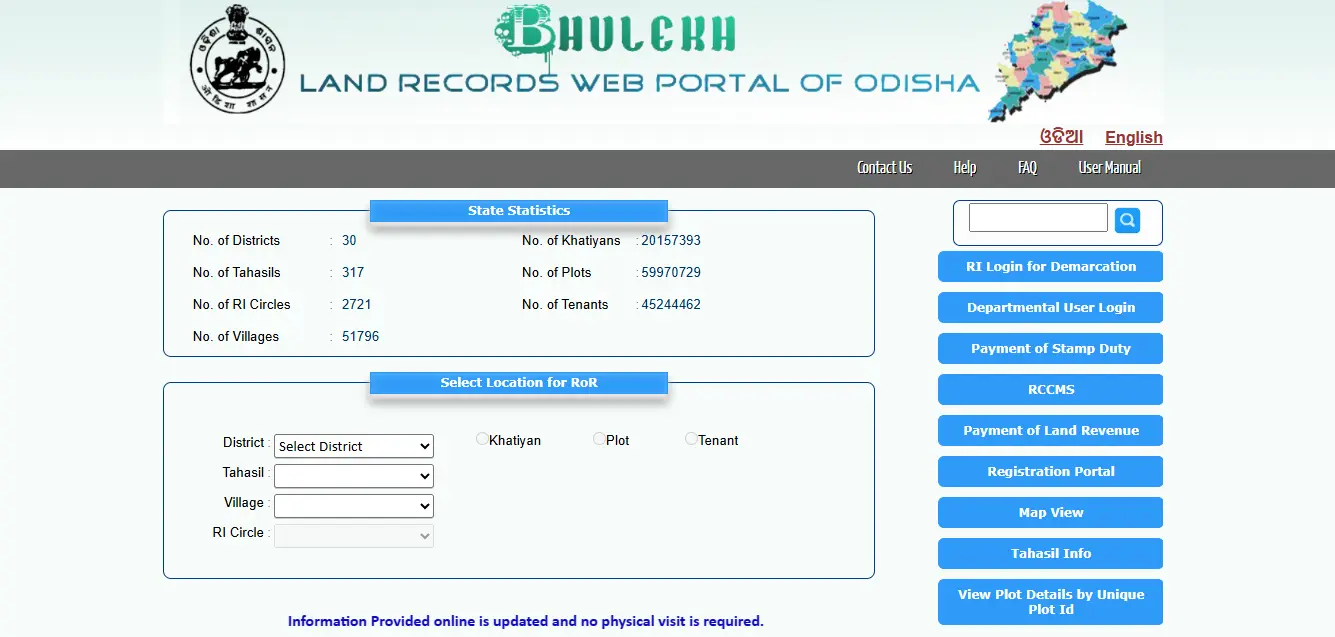Click the tahasils count 317
Screen dimensions: 1335x637
click(353, 273)
